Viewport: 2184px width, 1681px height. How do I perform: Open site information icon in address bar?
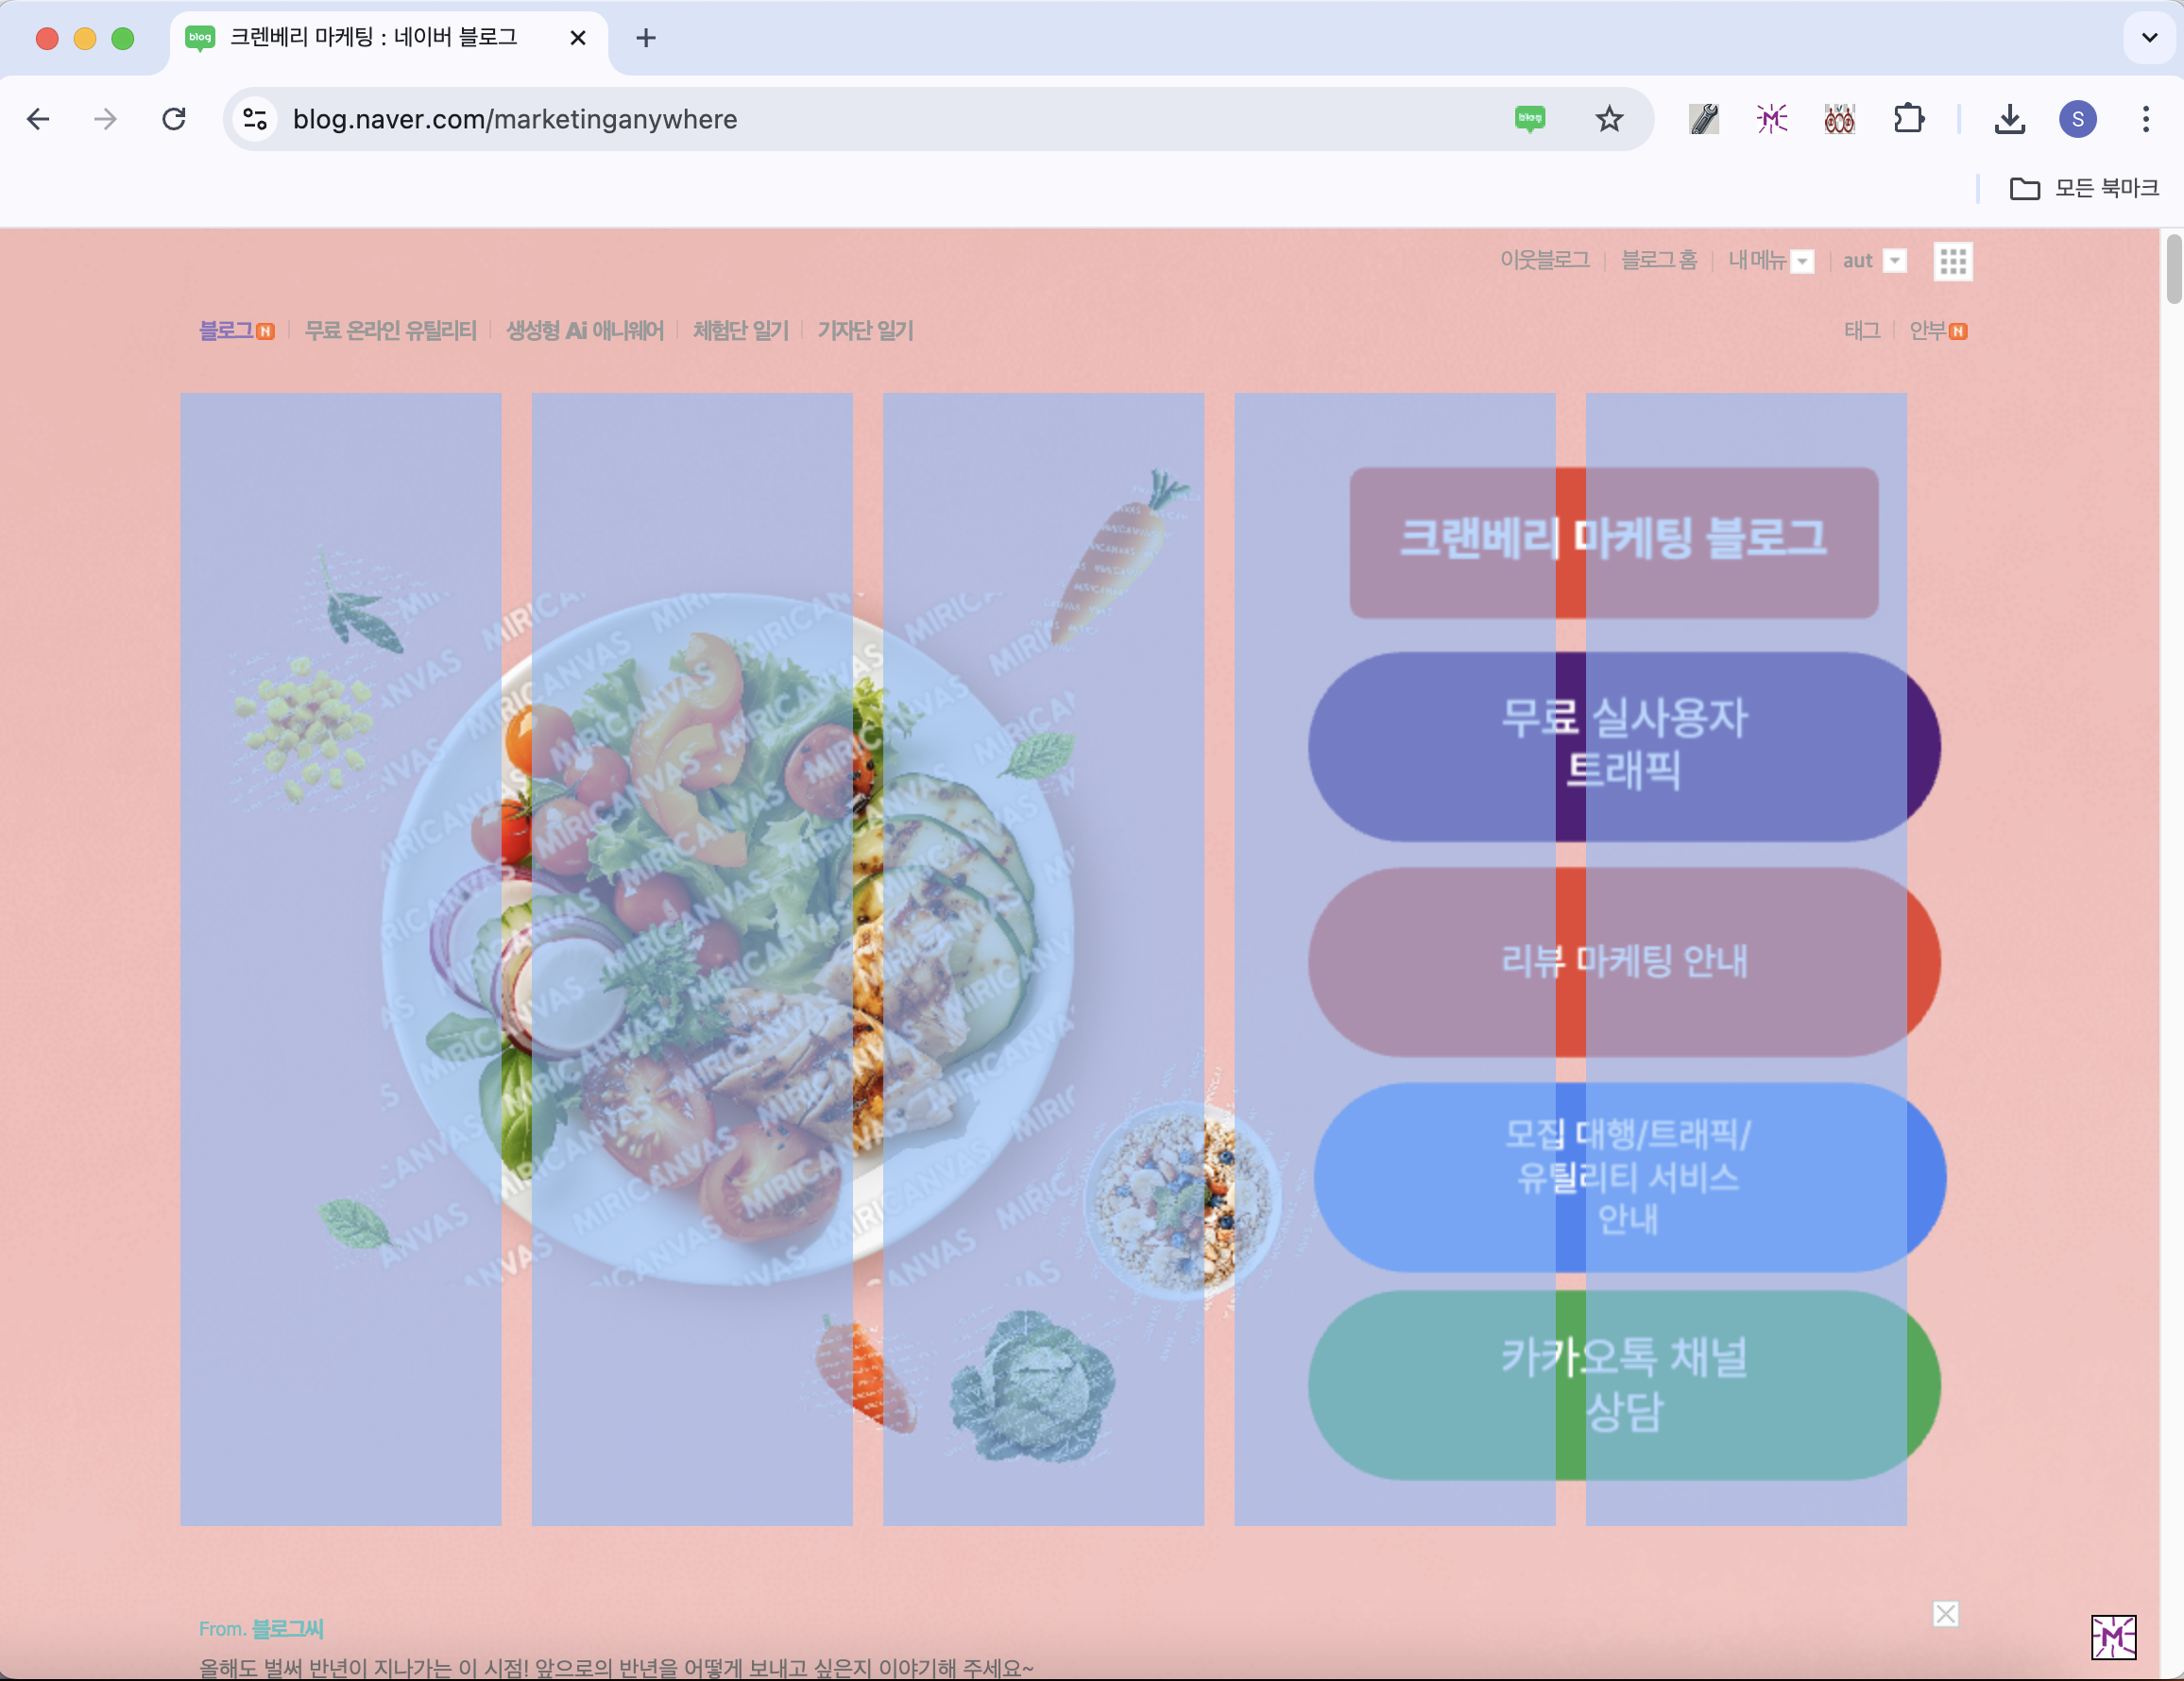[255, 119]
